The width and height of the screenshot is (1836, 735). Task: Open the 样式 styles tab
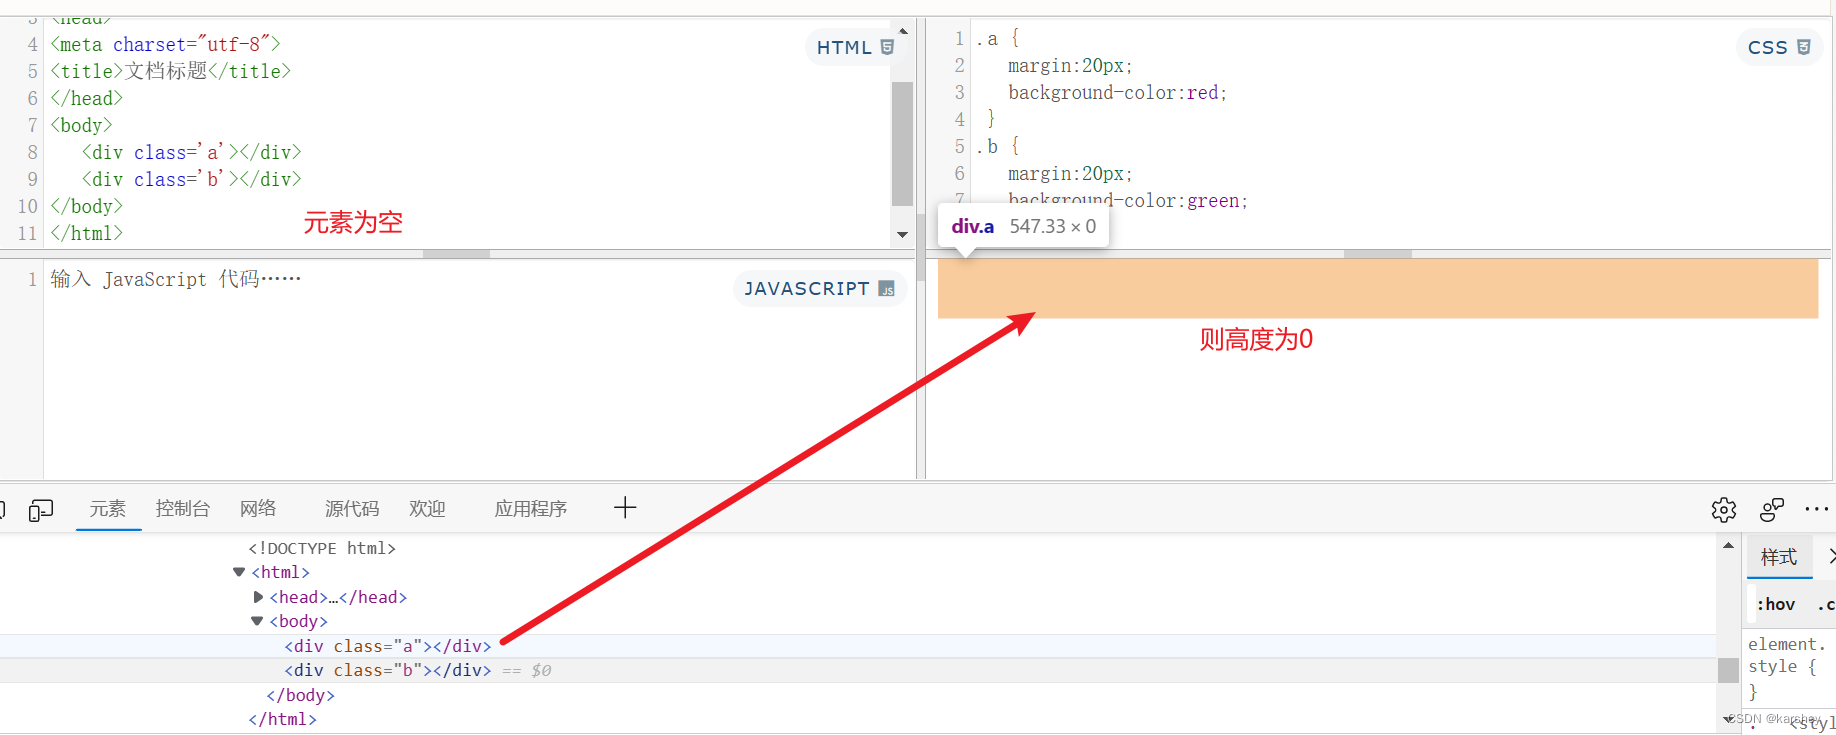point(1779,557)
